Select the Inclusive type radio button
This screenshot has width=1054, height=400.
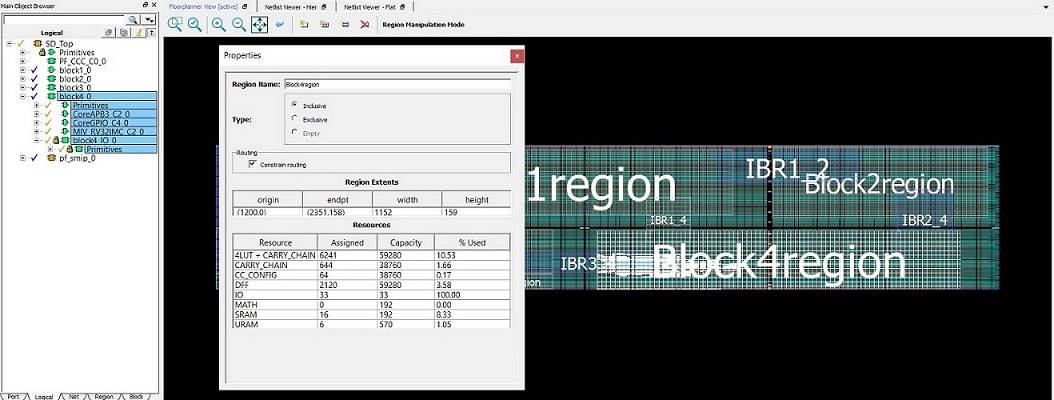(294, 104)
